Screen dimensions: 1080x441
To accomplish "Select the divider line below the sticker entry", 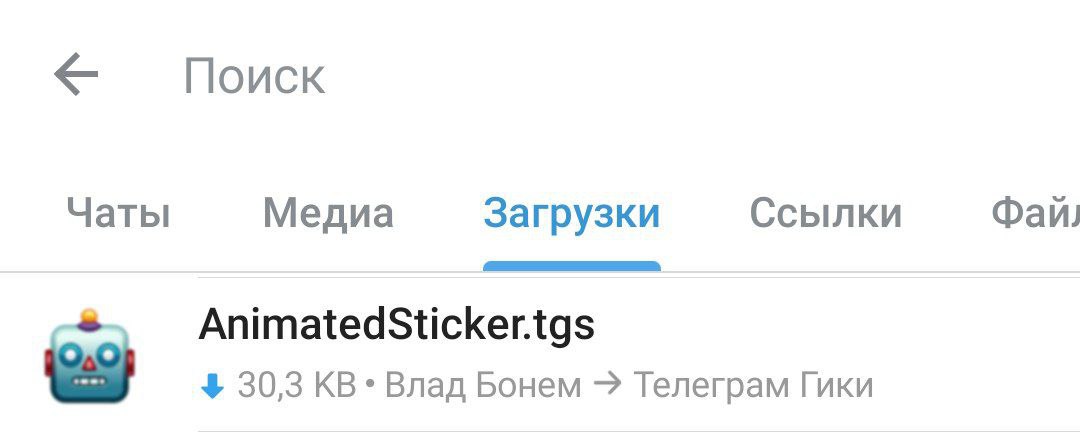I will coord(638,432).
